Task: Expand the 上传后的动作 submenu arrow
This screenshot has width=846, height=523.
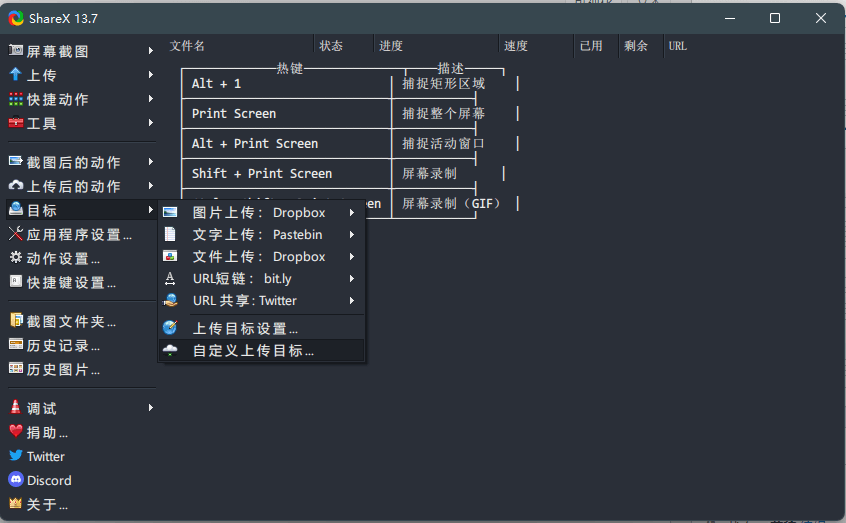Action: tap(151, 186)
